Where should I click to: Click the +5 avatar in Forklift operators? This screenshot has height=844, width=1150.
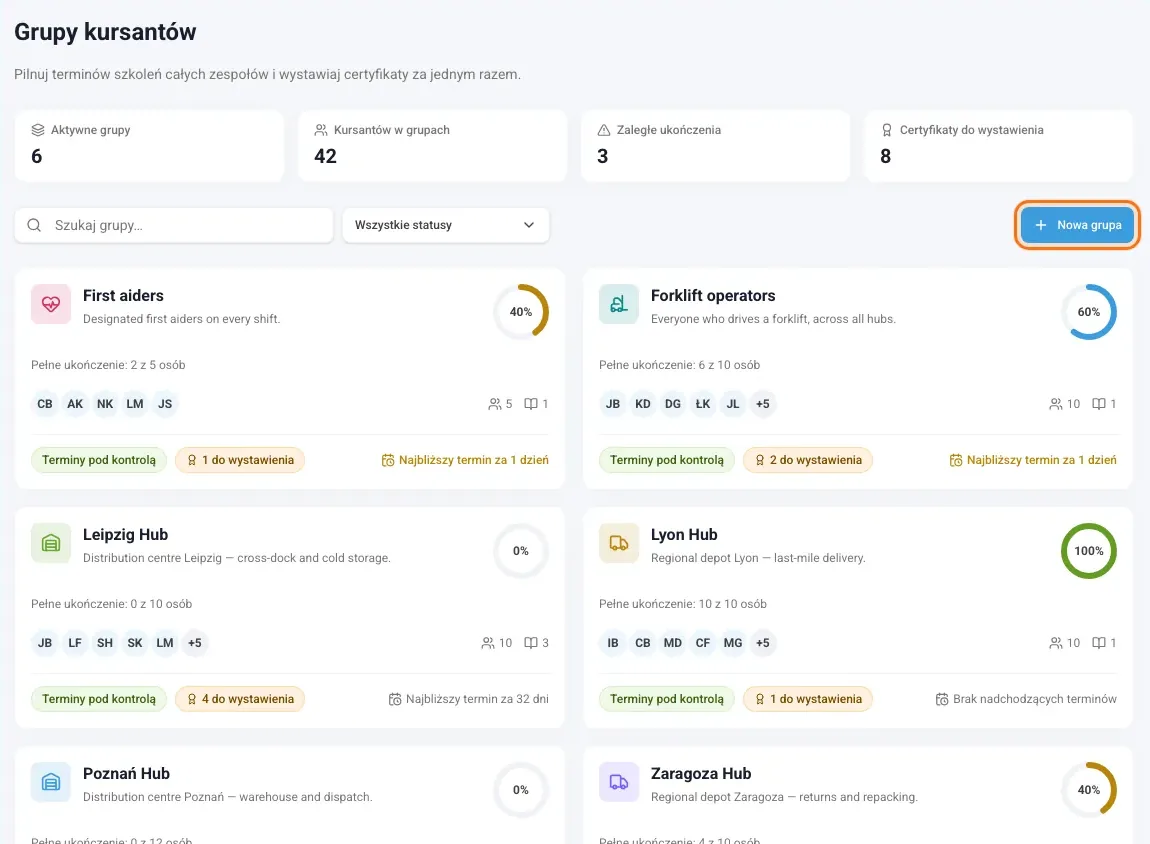[763, 404]
